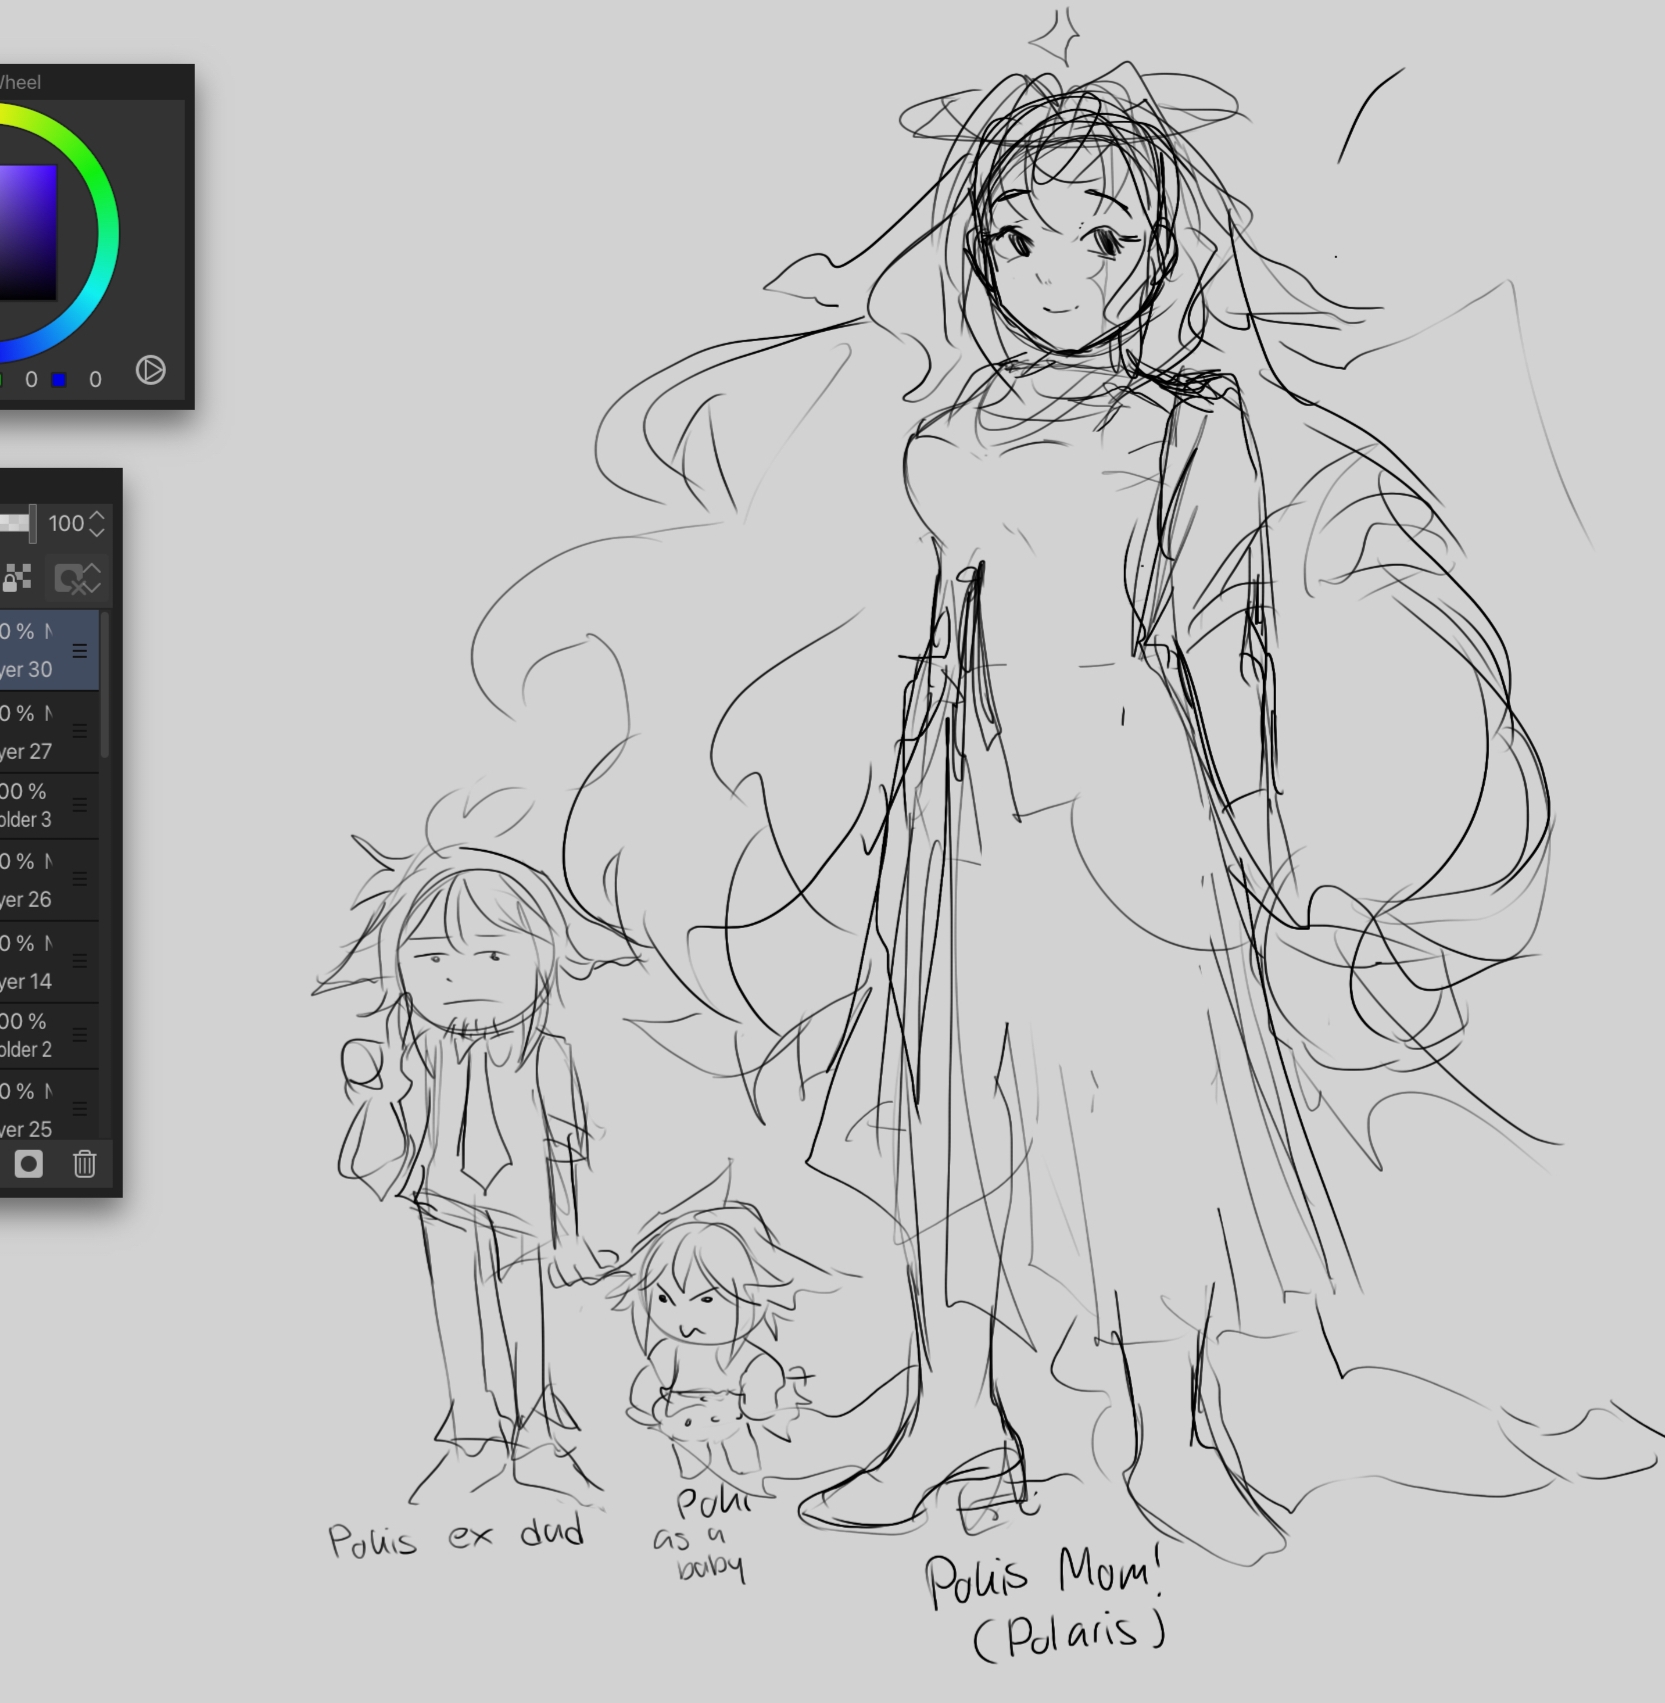Toggle the lock transparent pixels icon
Image resolution: width=1665 pixels, height=1703 pixels.
[17, 578]
